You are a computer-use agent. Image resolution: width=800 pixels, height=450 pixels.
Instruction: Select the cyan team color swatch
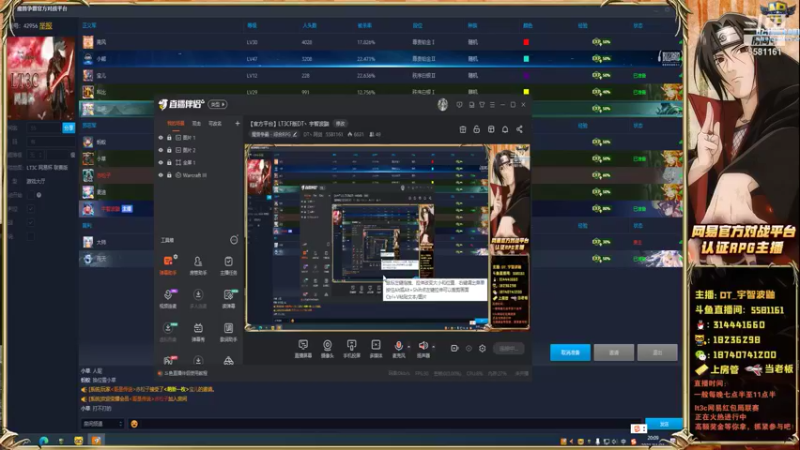526,59
